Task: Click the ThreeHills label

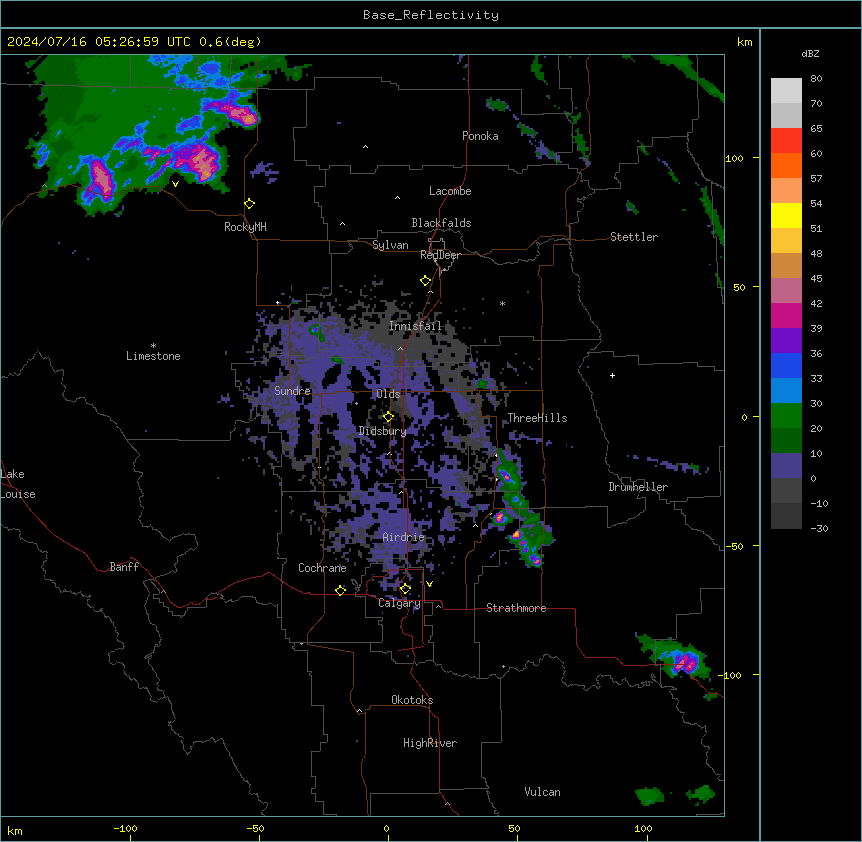Action: 537,418
